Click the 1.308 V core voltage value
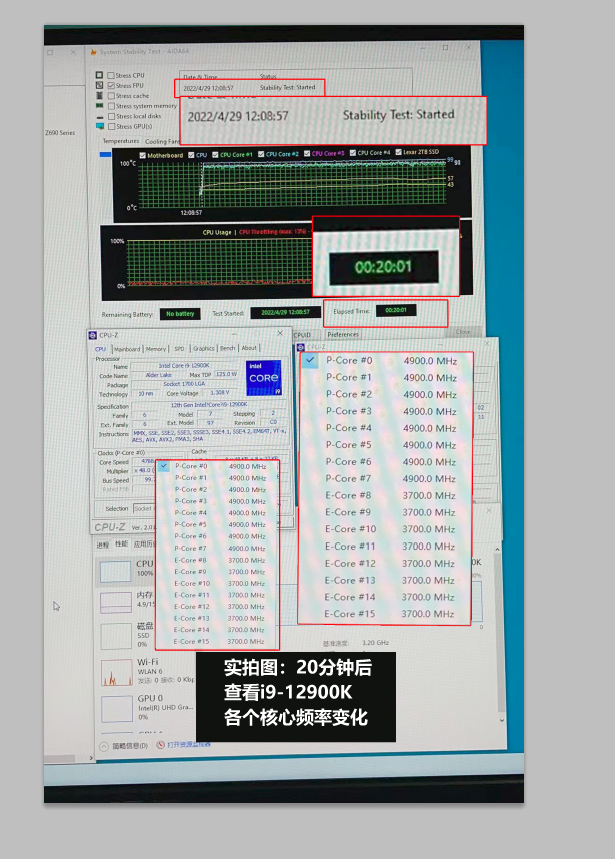The height and width of the screenshot is (859, 615). pos(220,393)
